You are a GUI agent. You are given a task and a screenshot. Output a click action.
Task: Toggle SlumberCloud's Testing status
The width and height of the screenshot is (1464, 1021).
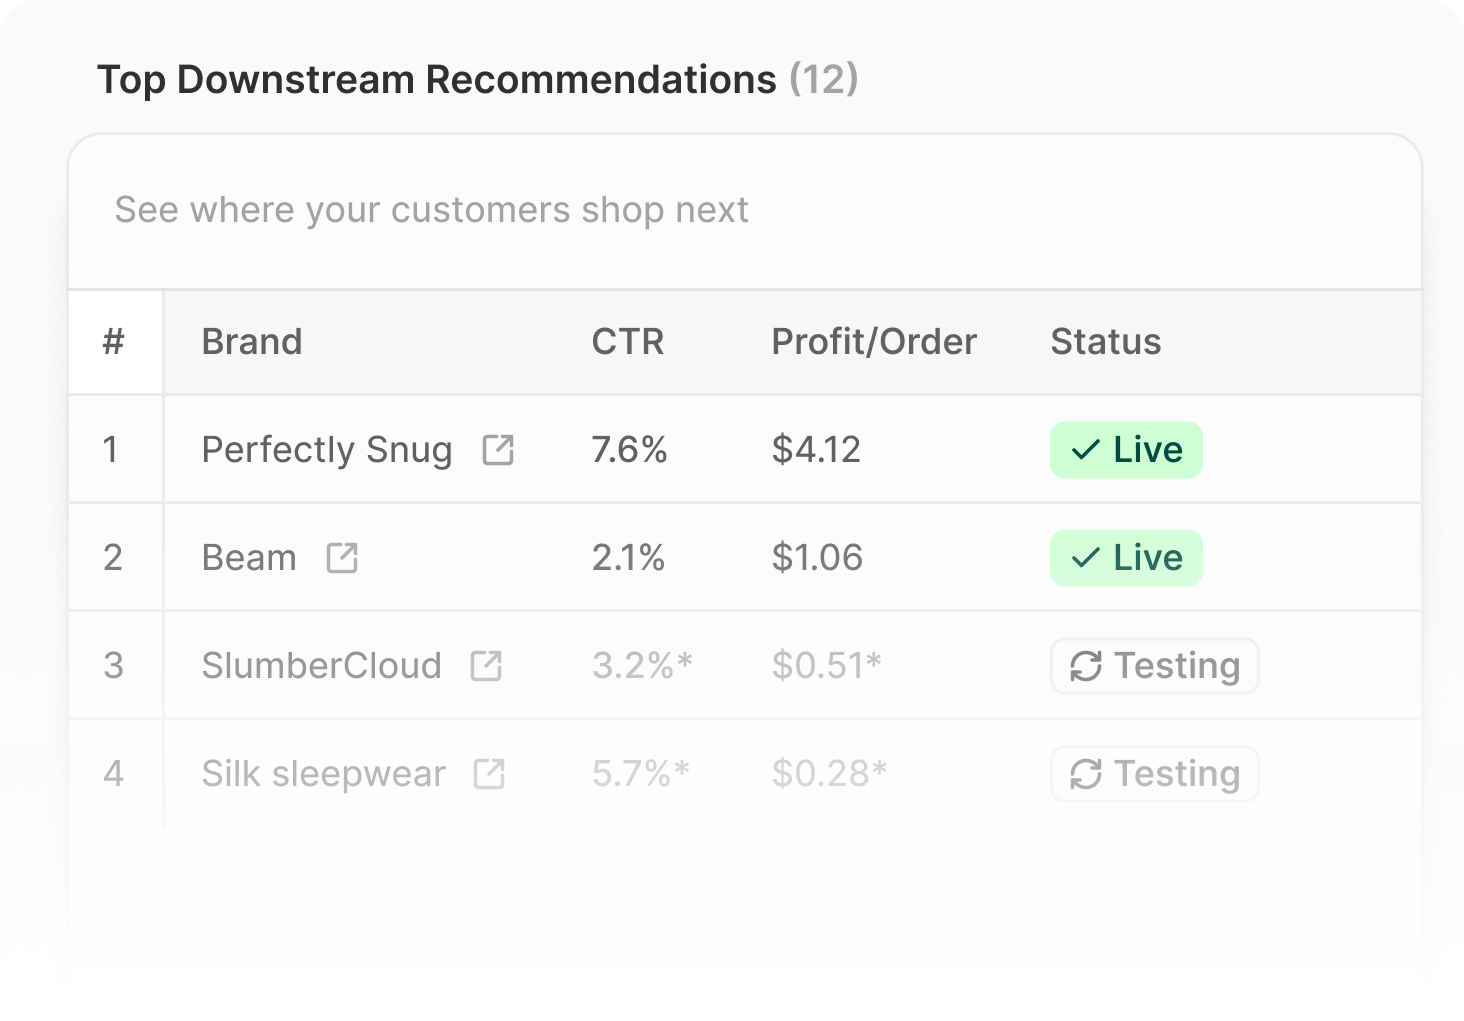tap(1154, 666)
